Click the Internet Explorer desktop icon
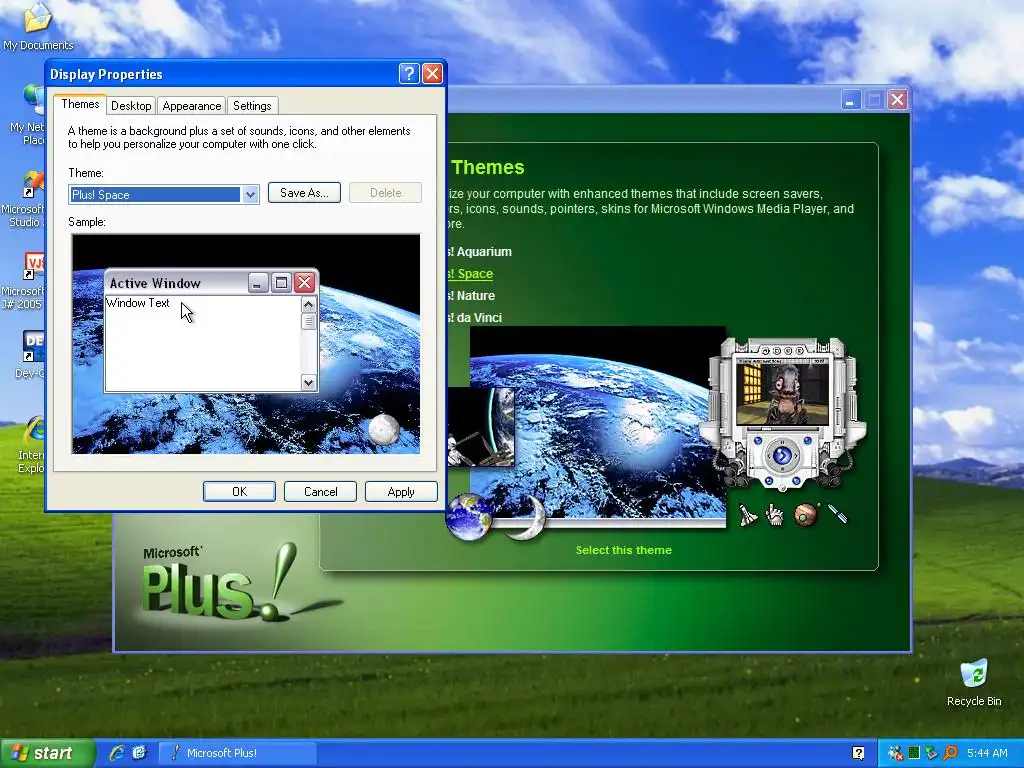1024x768 pixels. [x=31, y=445]
